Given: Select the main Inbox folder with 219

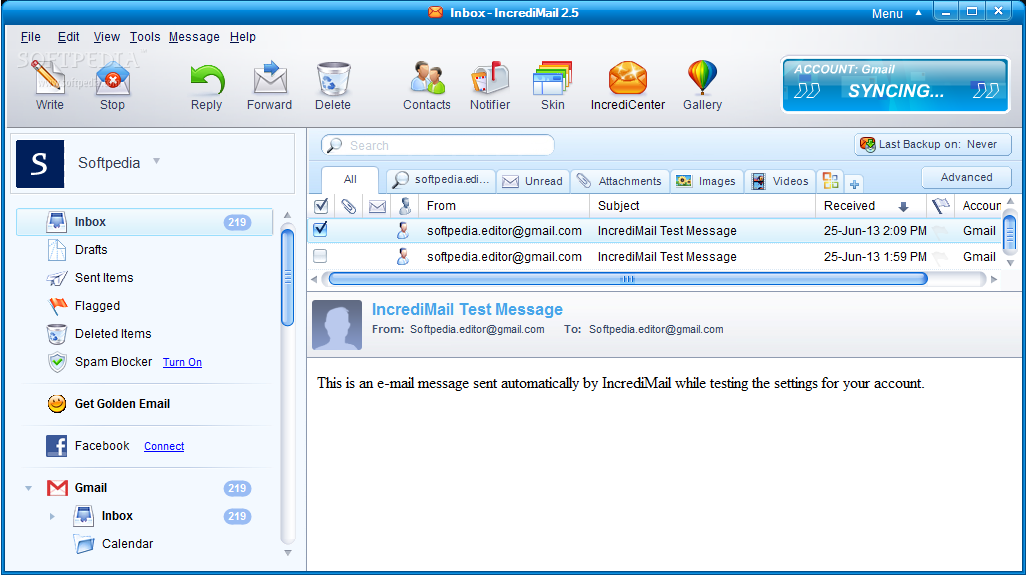Looking at the screenshot, I should tap(144, 222).
